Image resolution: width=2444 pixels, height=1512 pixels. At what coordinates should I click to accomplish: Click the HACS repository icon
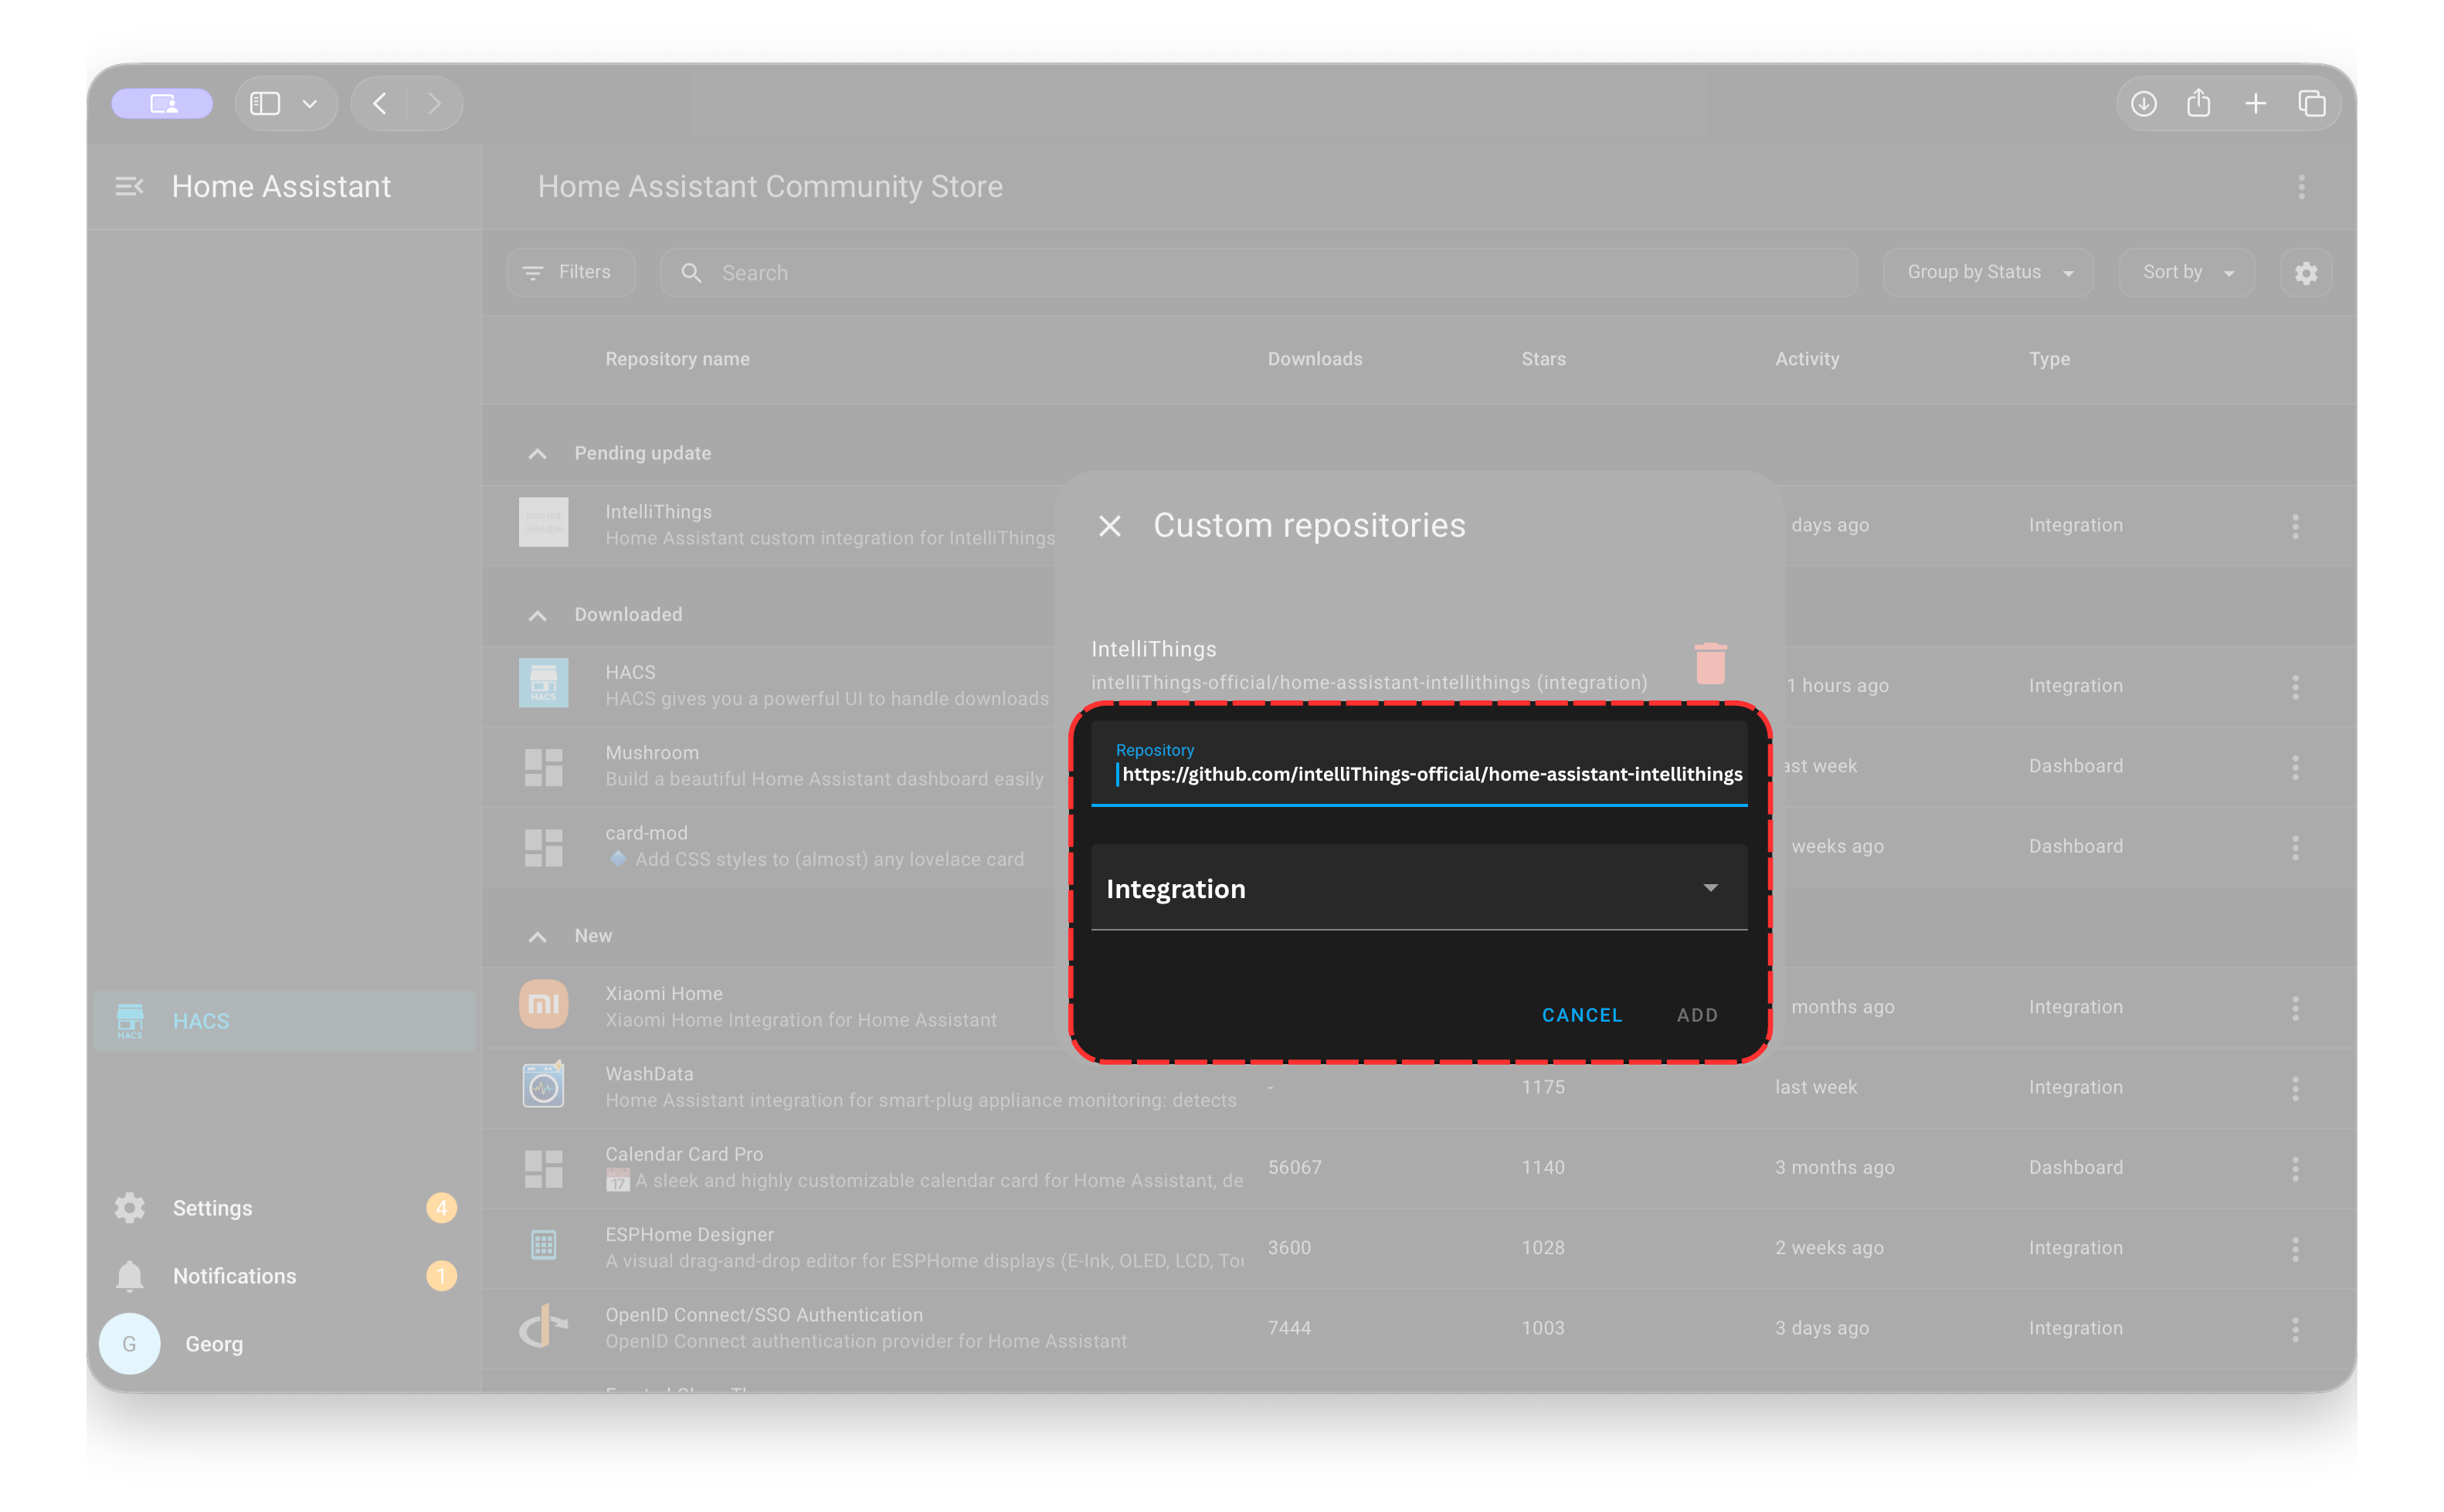543,683
